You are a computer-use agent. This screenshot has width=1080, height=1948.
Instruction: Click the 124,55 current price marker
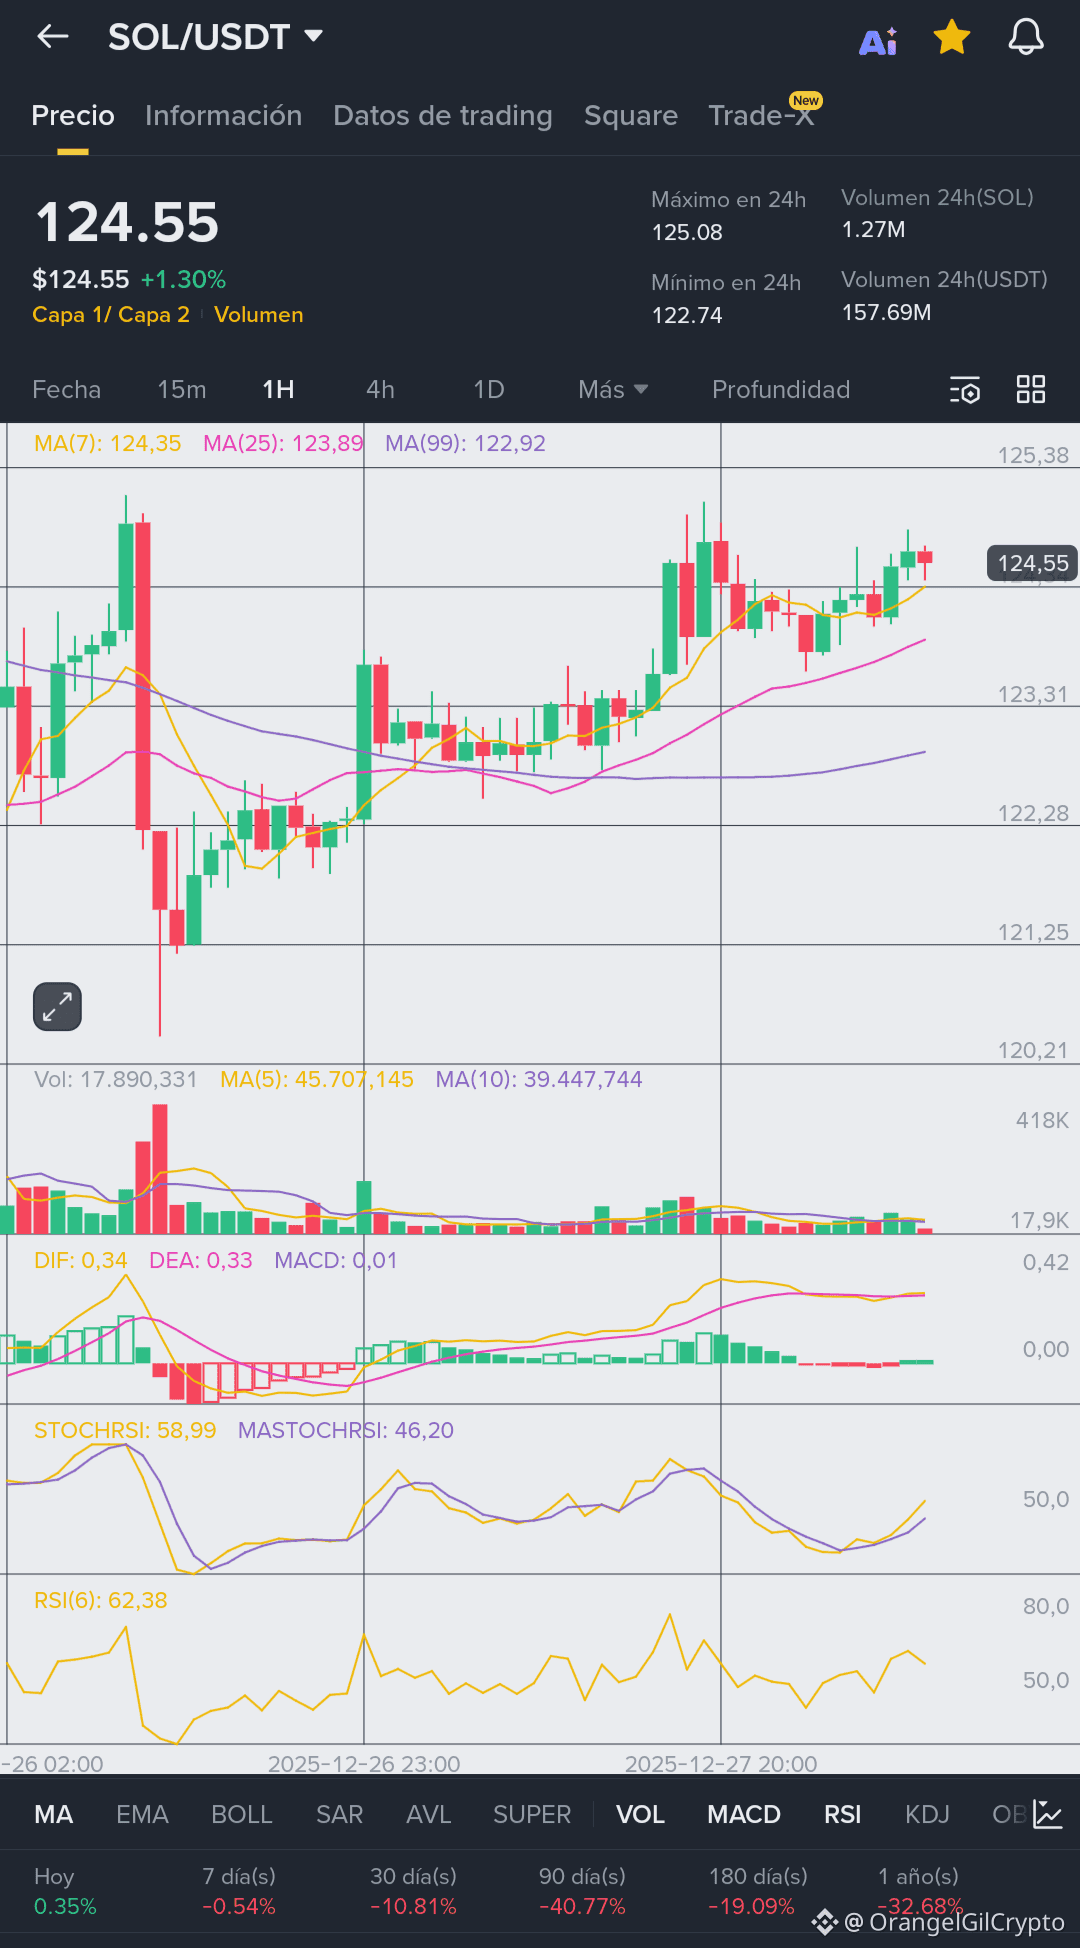click(x=1033, y=564)
